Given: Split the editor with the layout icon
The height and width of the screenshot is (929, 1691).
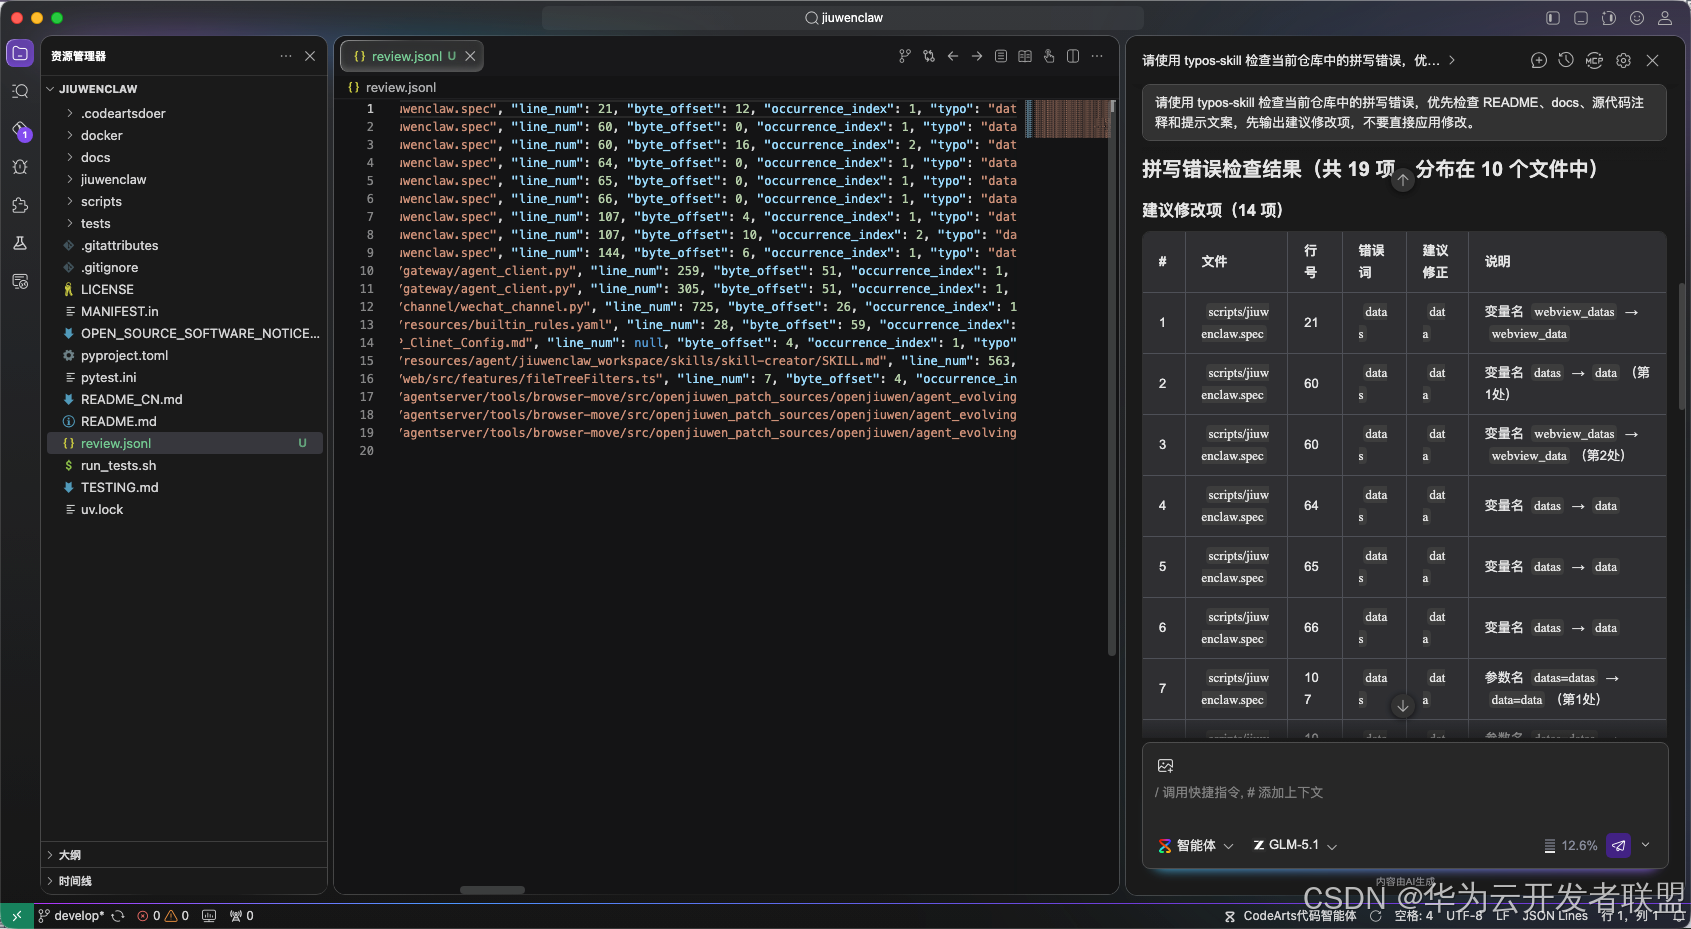Looking at the screenshot, I should [x=1073, y=56].
